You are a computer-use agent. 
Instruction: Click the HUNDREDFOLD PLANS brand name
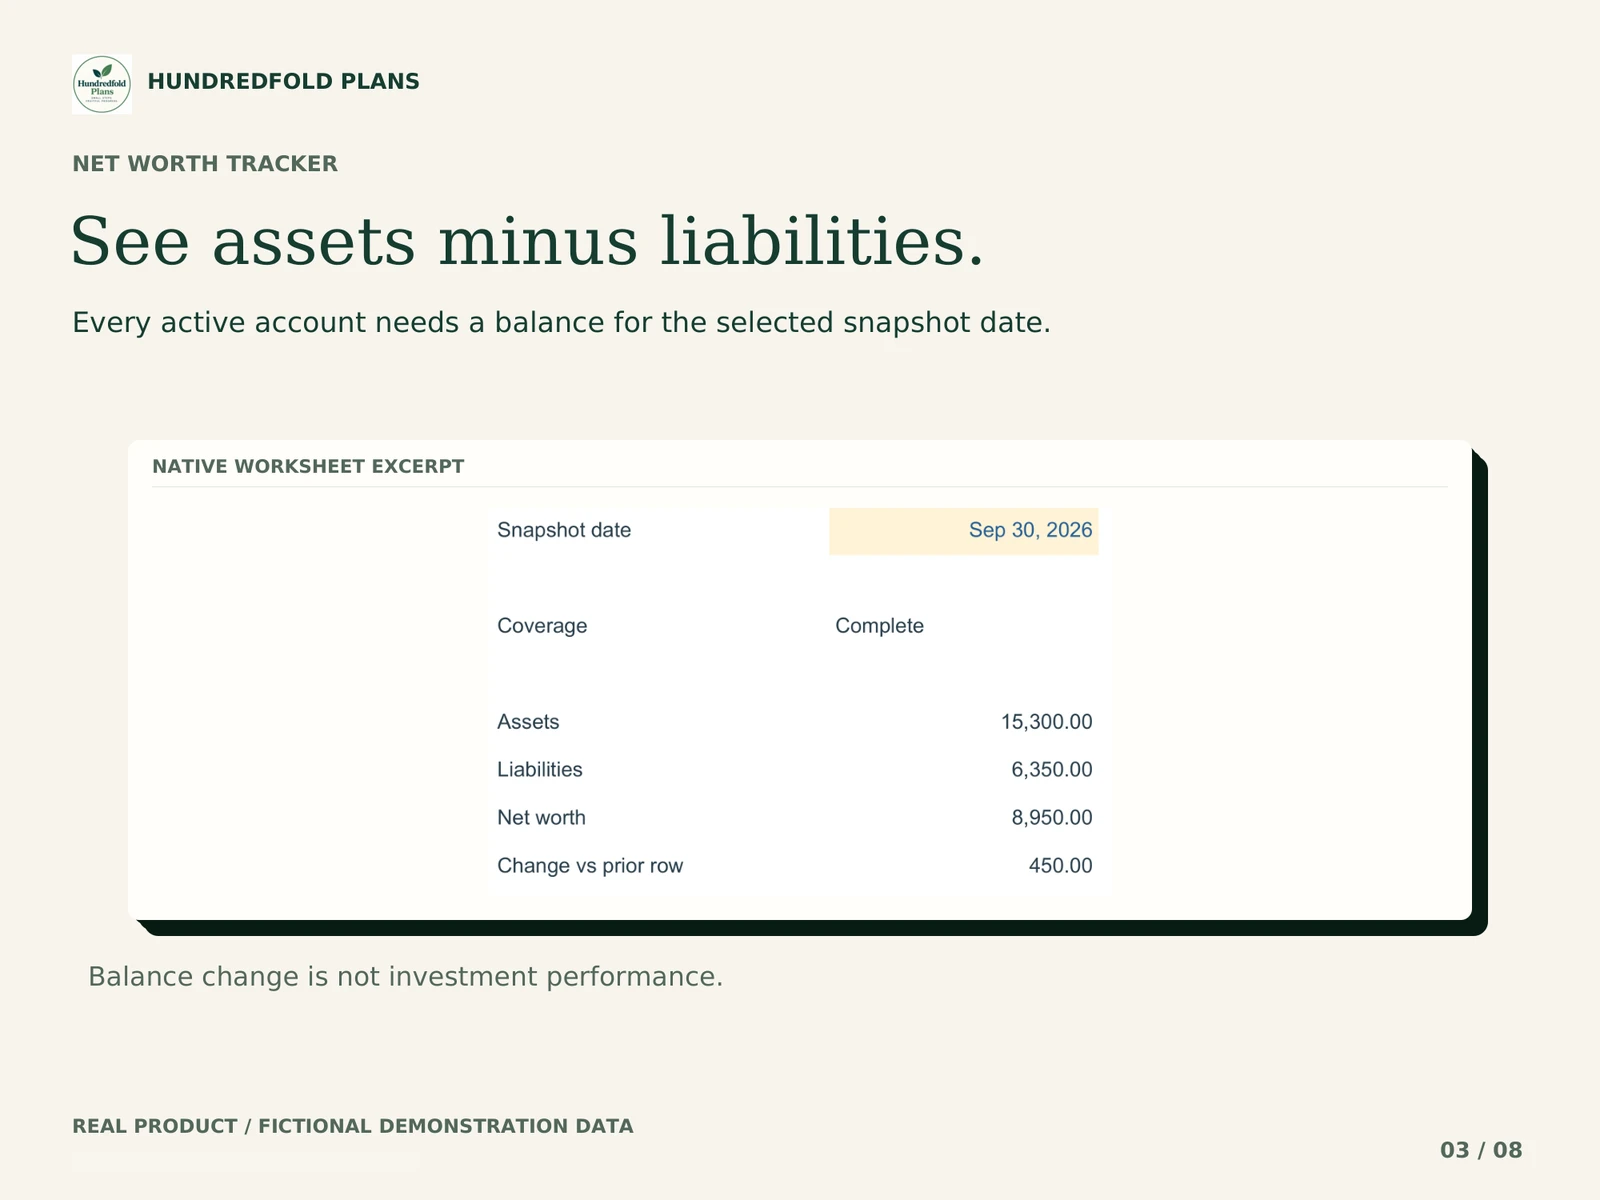[x=283, y=82]
